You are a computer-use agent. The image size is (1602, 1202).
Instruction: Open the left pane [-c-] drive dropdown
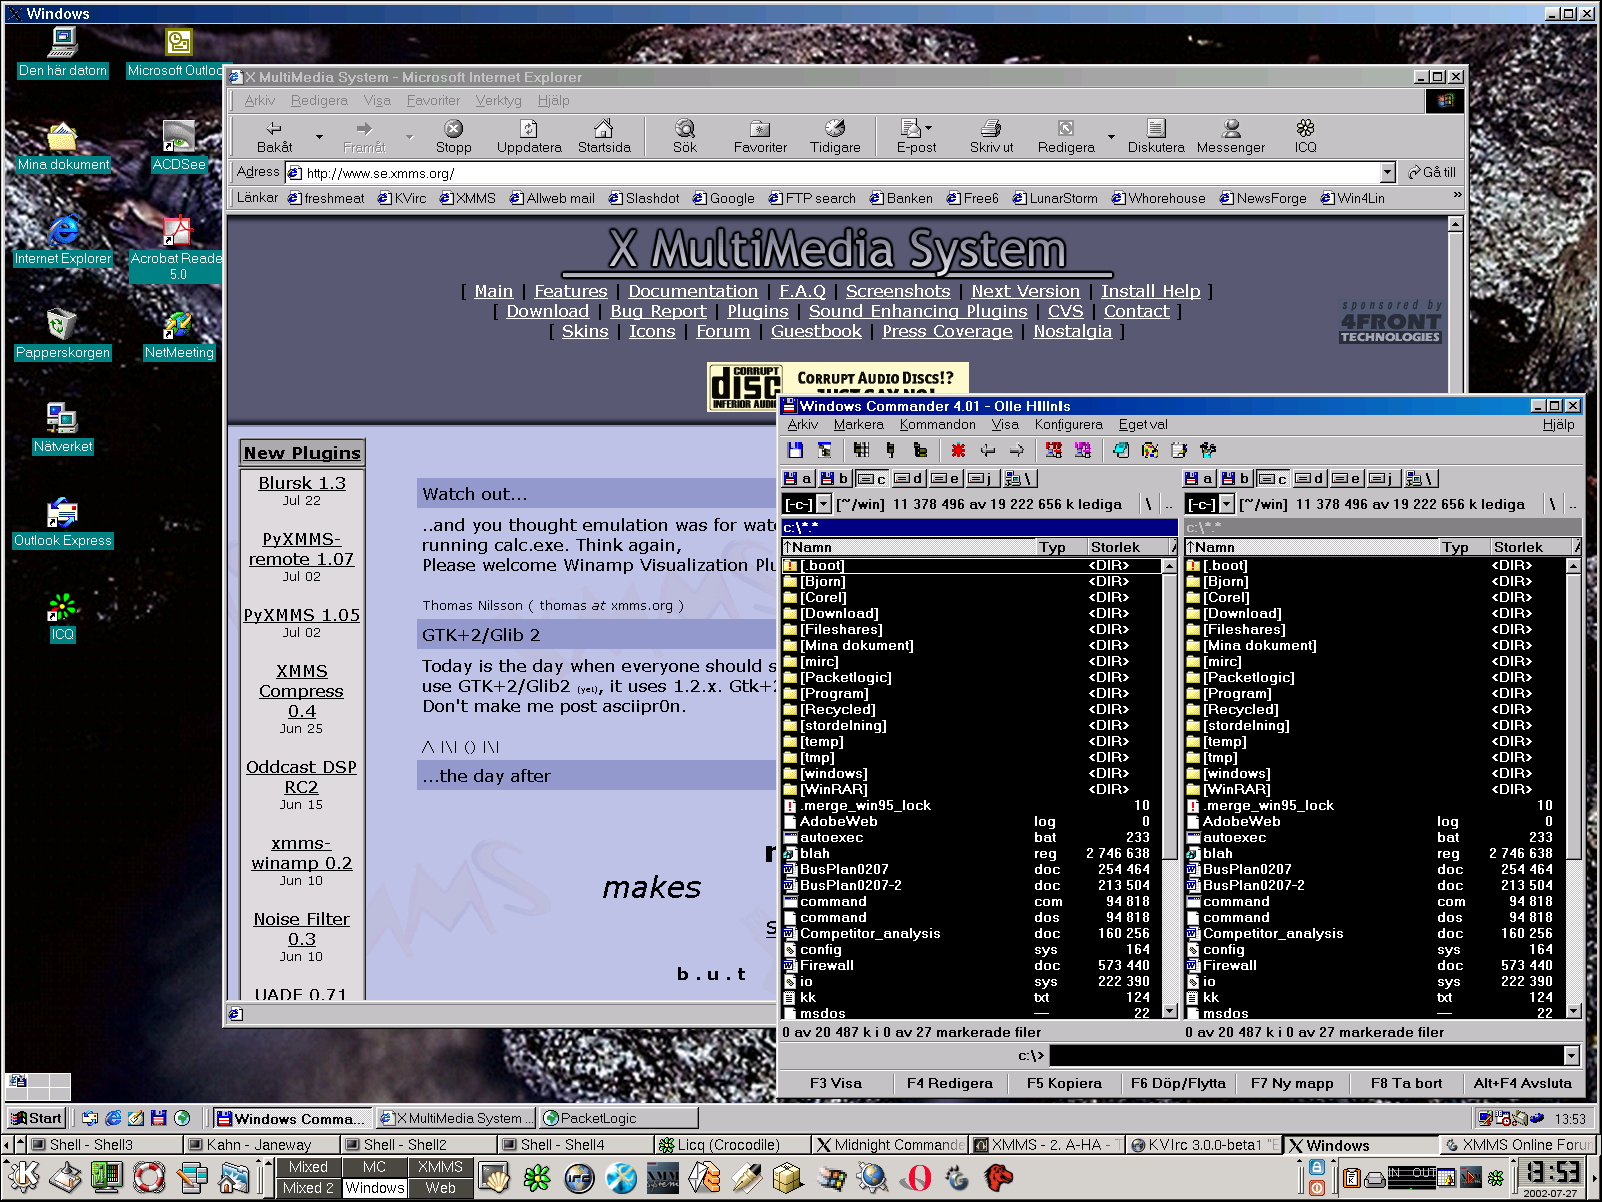coord(824,504)
